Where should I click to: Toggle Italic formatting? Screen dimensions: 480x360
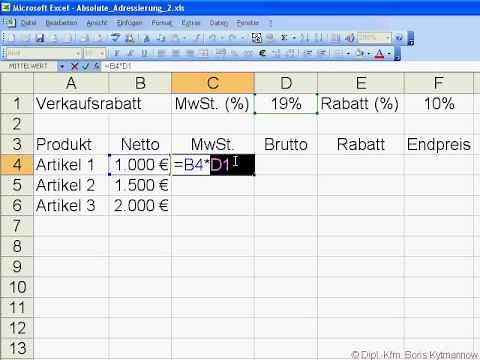pyautogui.click(x=131, y=53)
